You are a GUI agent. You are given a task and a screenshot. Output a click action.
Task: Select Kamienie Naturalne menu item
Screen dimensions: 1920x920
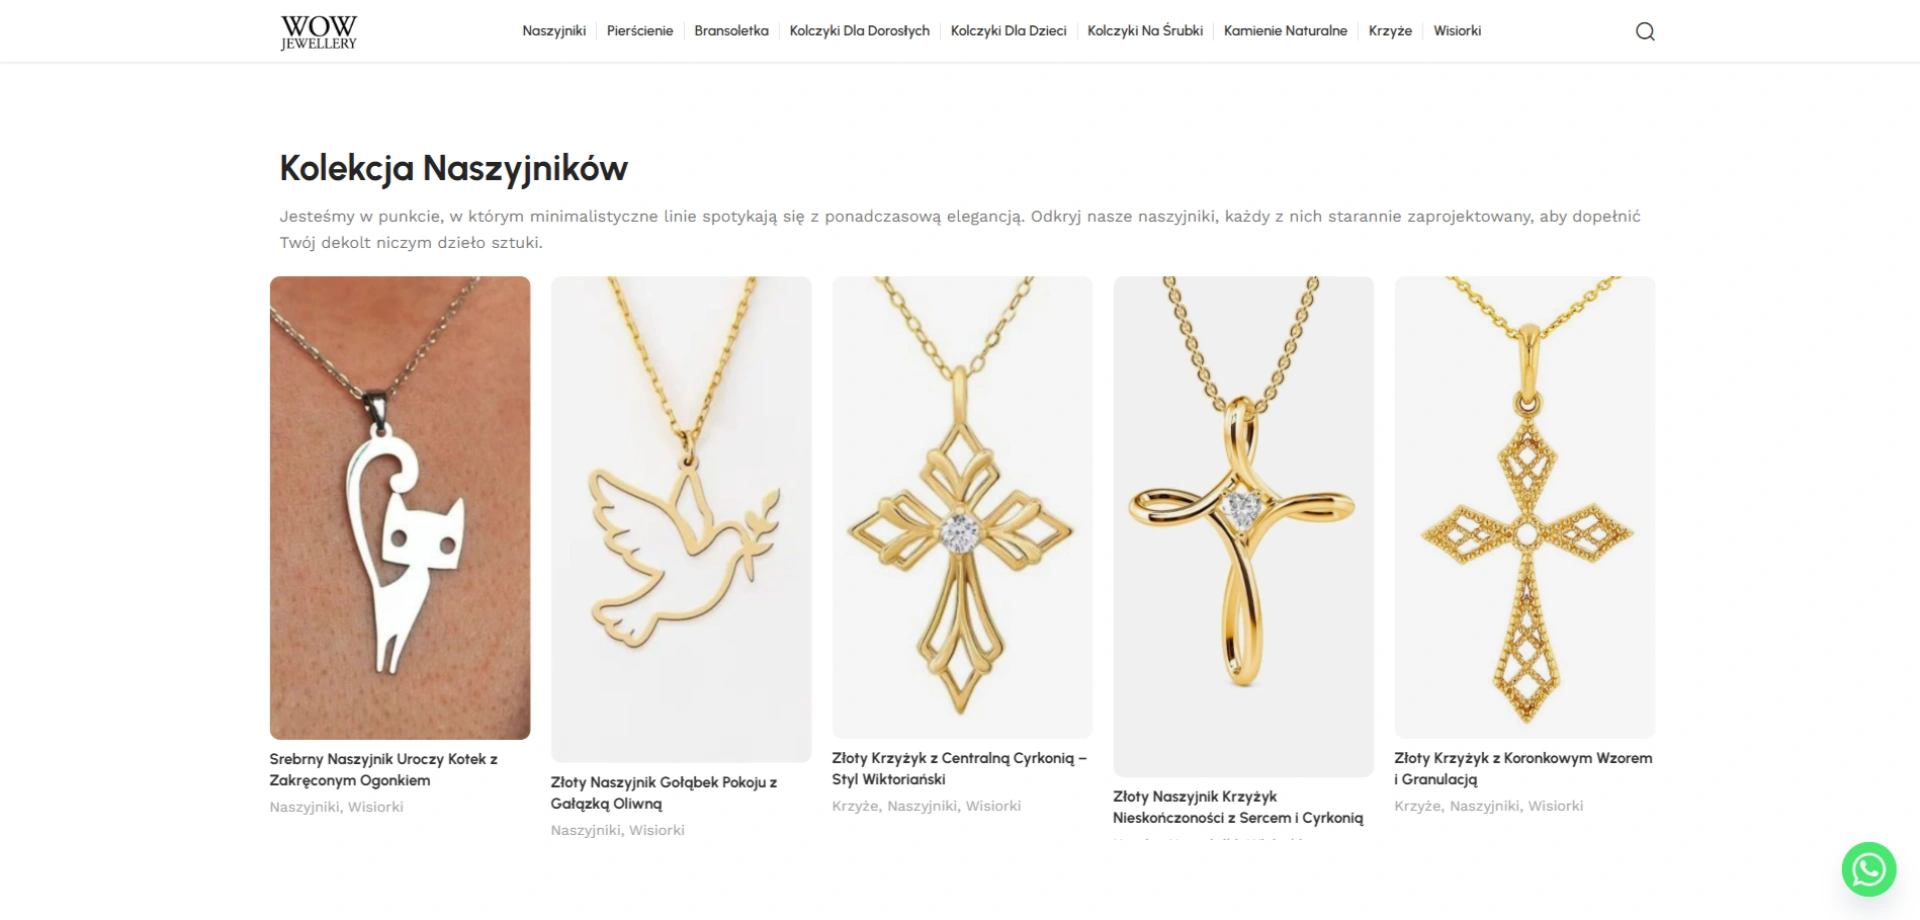click(1286, 31)
